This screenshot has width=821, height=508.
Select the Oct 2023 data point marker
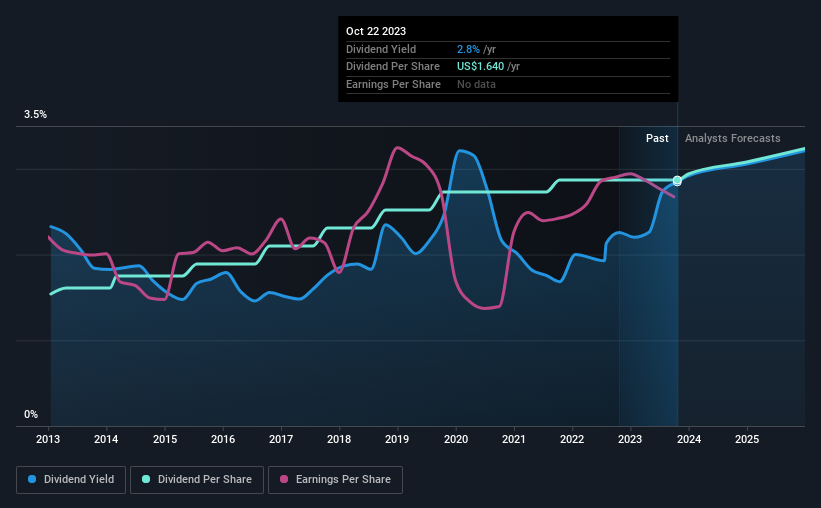coord(677,181)
